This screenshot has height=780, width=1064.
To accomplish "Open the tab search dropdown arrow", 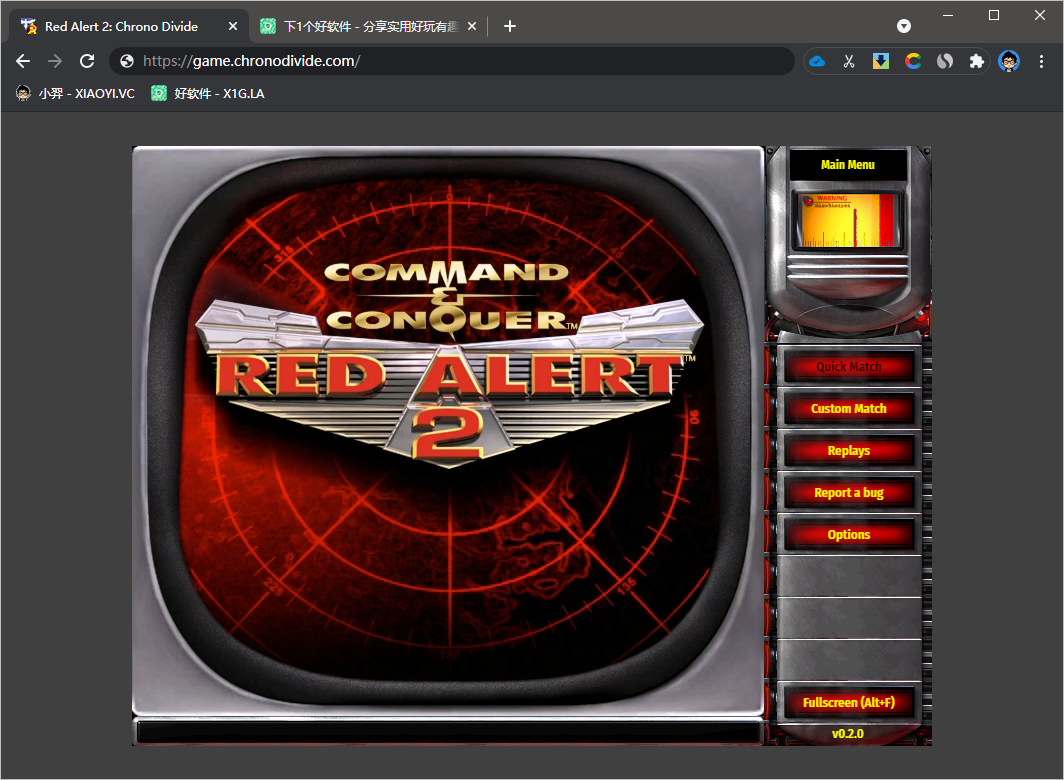I will tap(904, 26).
